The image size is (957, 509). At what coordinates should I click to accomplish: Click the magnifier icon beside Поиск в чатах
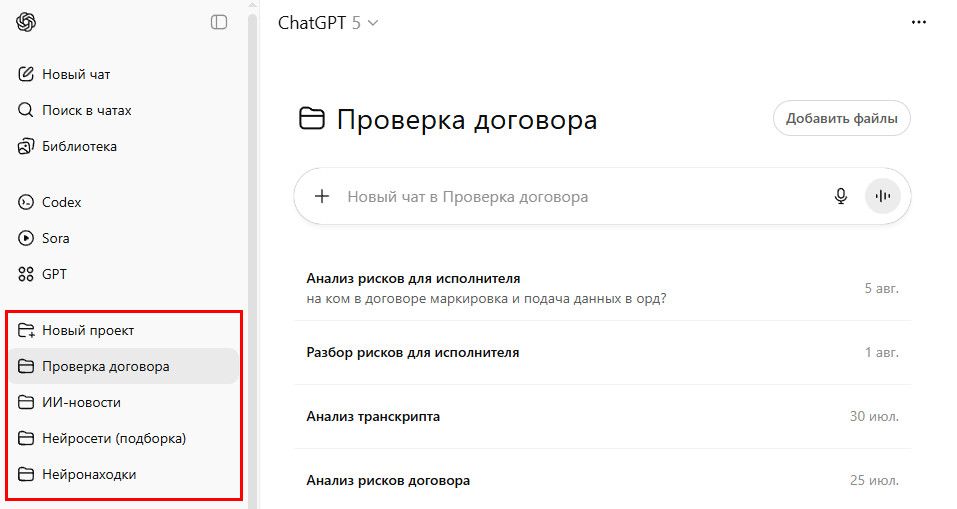26,110
